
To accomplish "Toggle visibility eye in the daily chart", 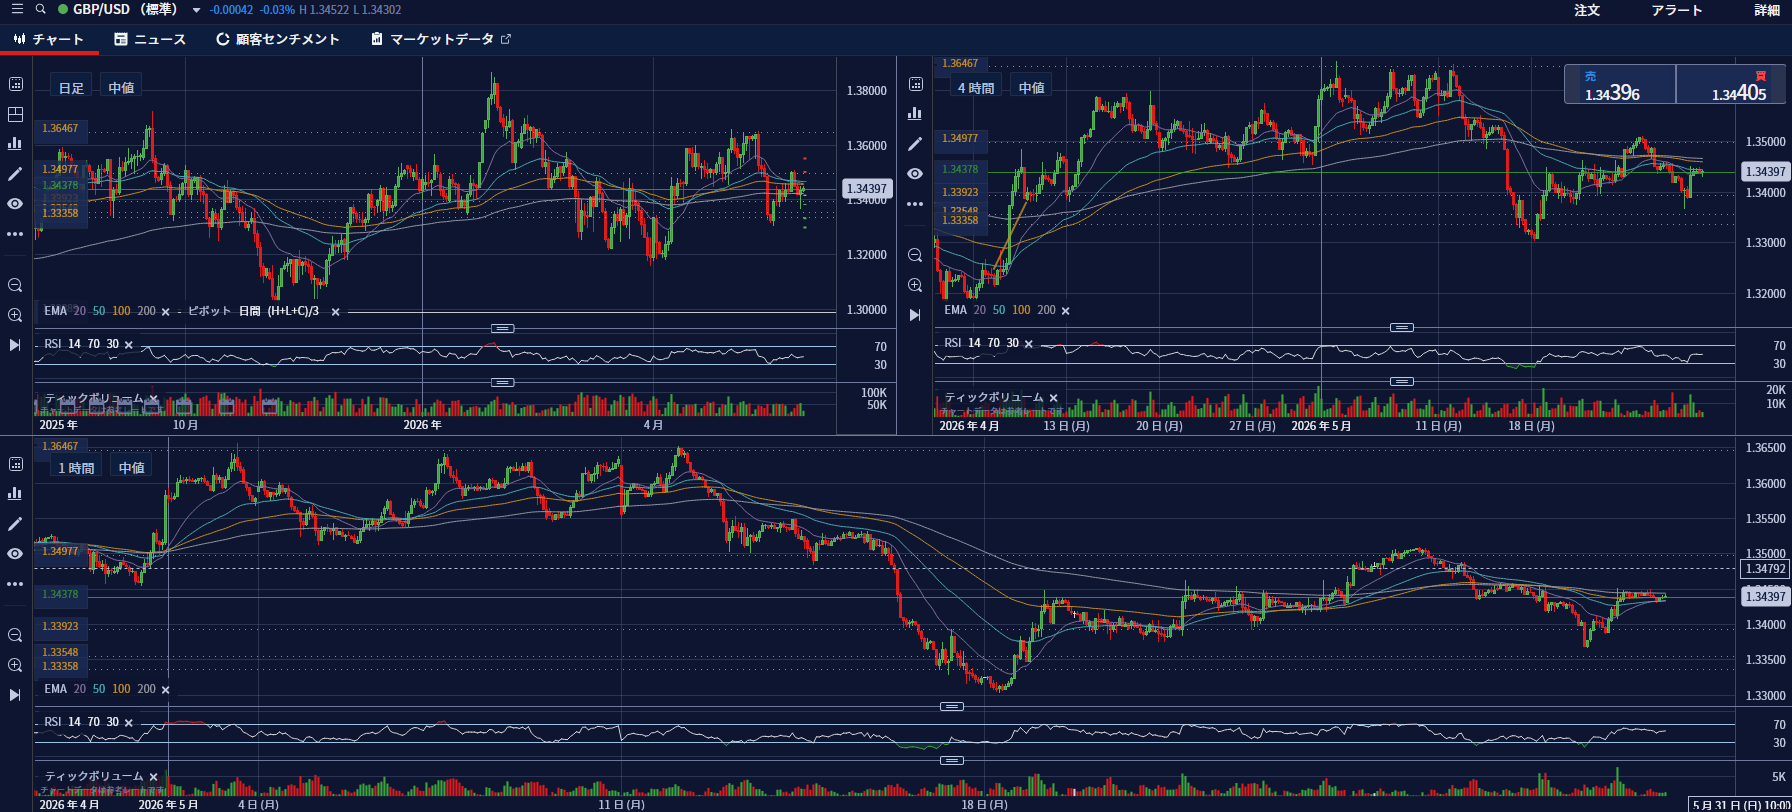I will tap(15, 204).
